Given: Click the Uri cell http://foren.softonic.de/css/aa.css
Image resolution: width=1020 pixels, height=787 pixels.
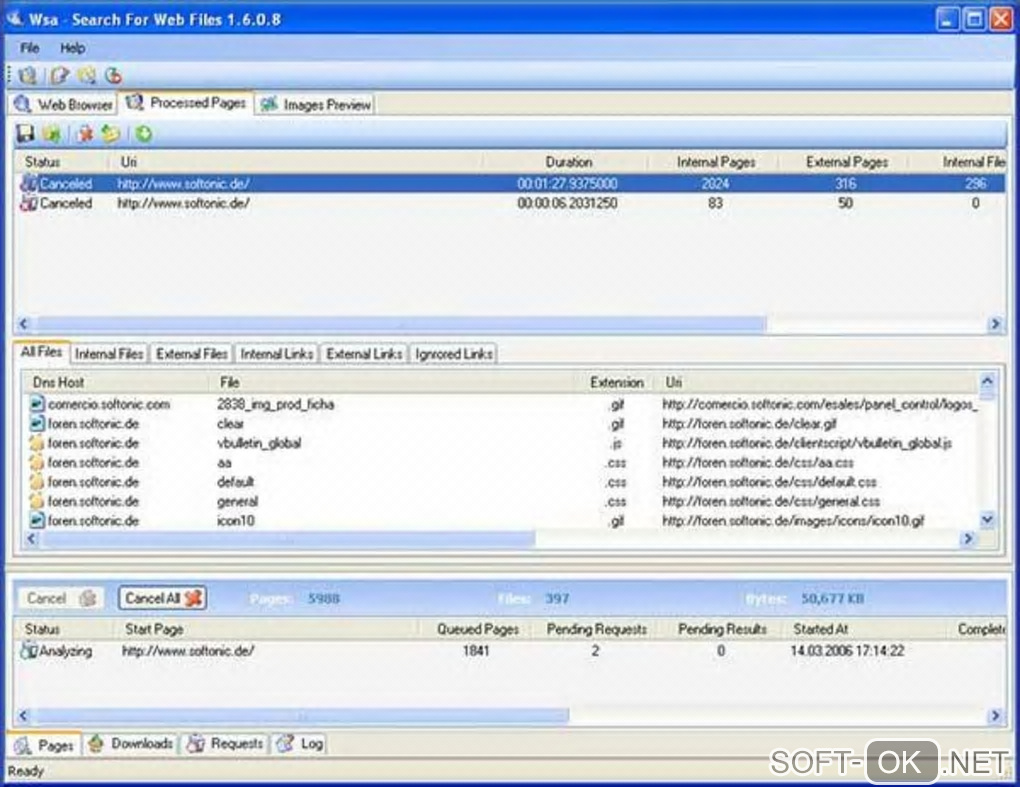Looking at the screenshot, I should click(x=758, y=462).
